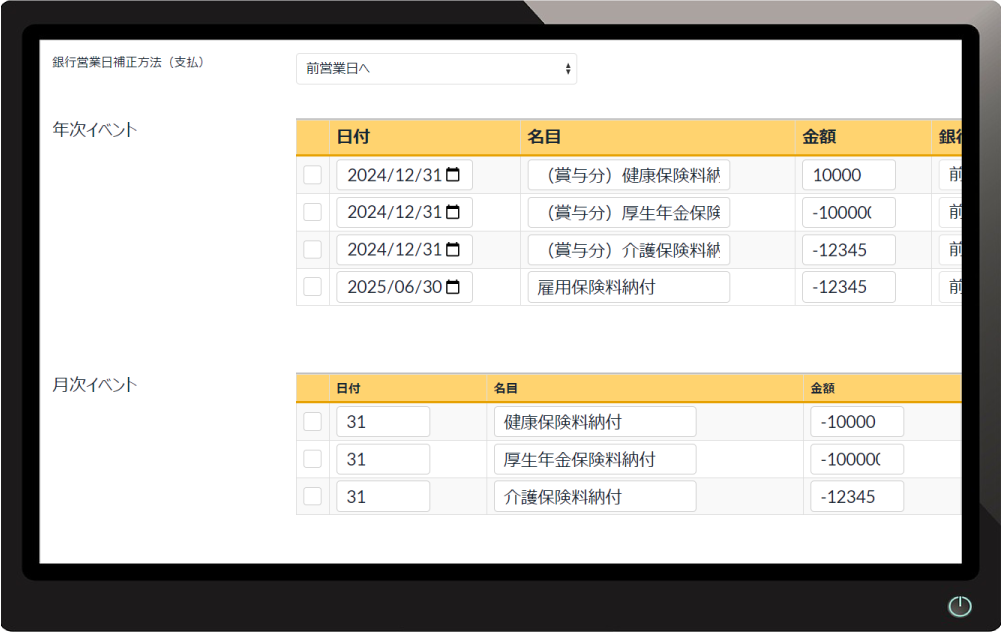Open bank correction dropdown in first annual row
This screenshot has width=1001, height=632.
(950, 175)
